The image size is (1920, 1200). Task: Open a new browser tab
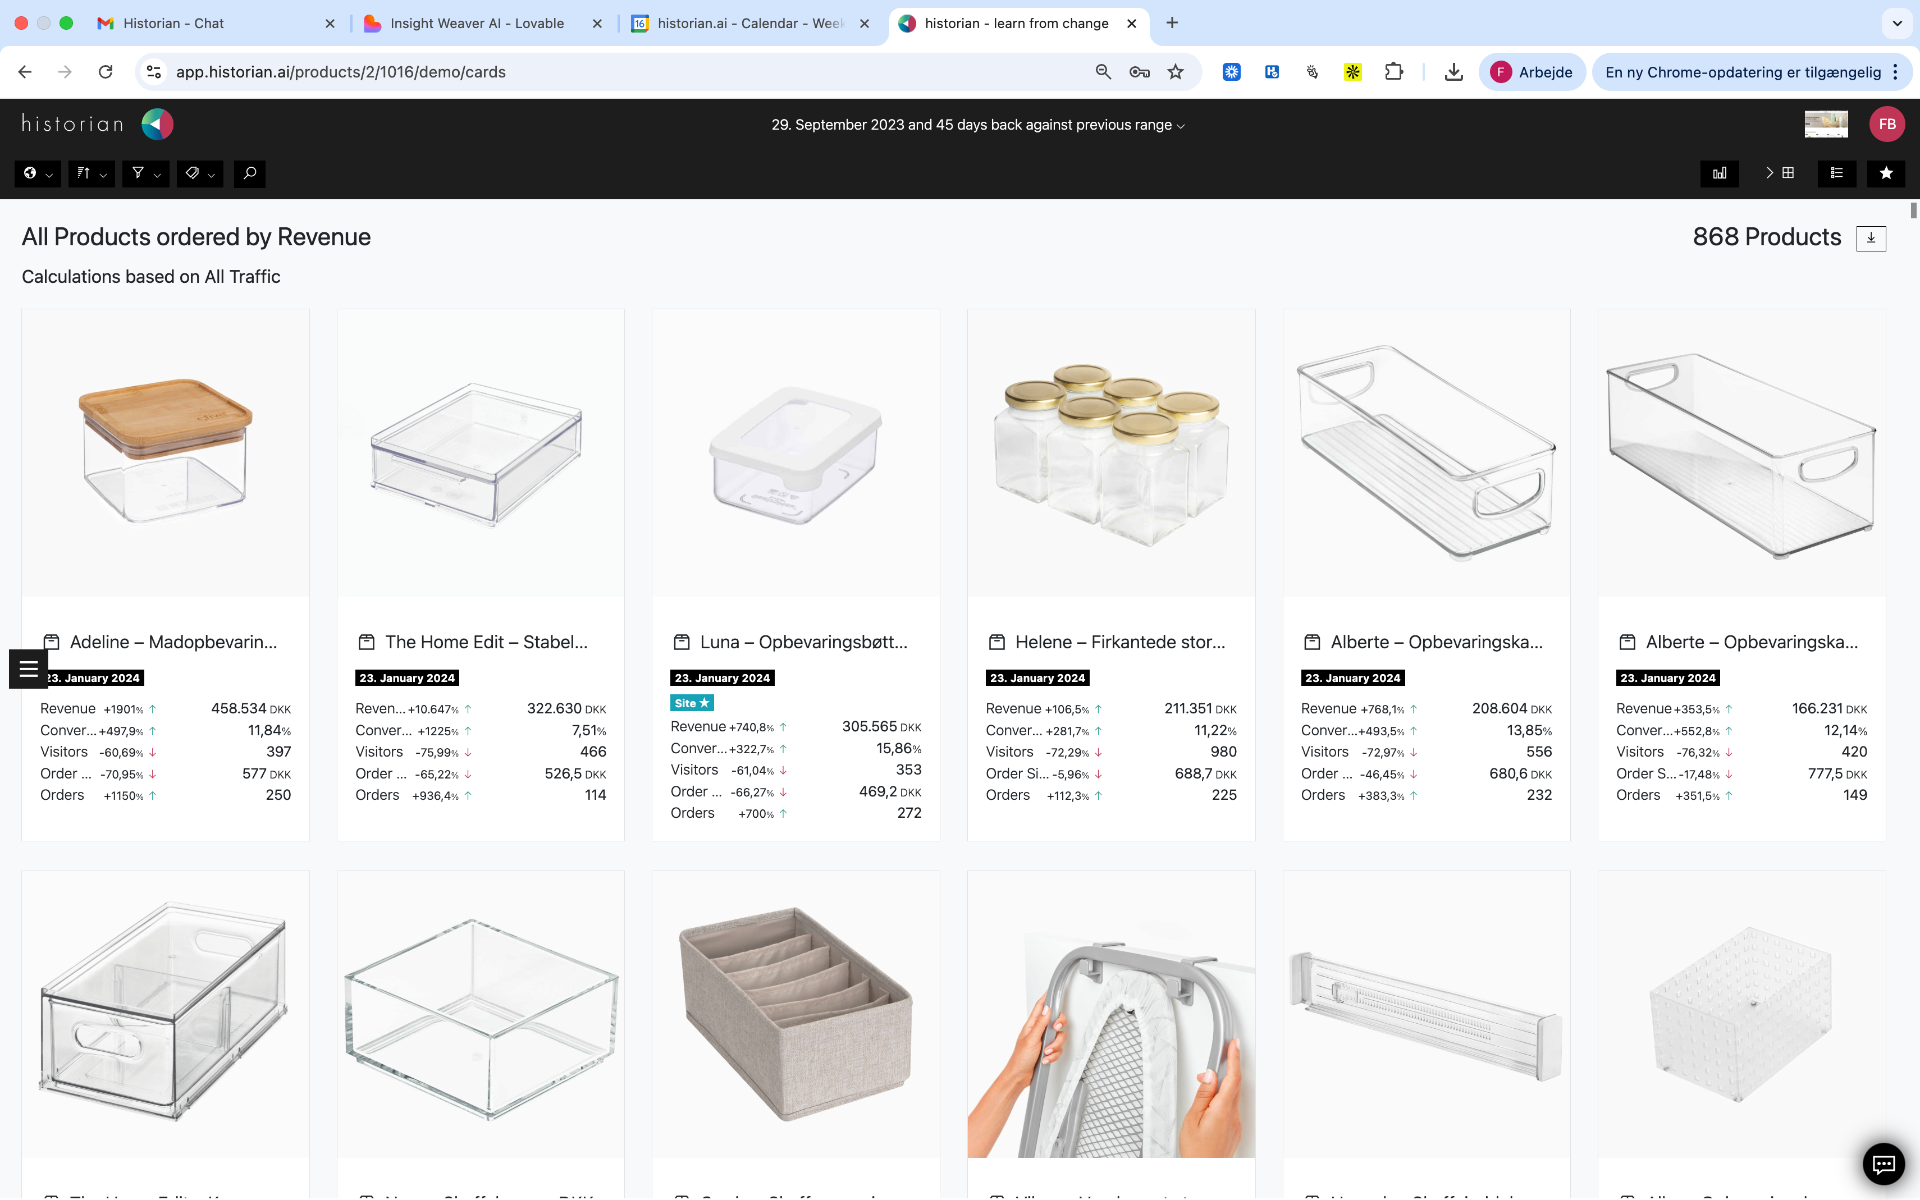(1172, 23)
